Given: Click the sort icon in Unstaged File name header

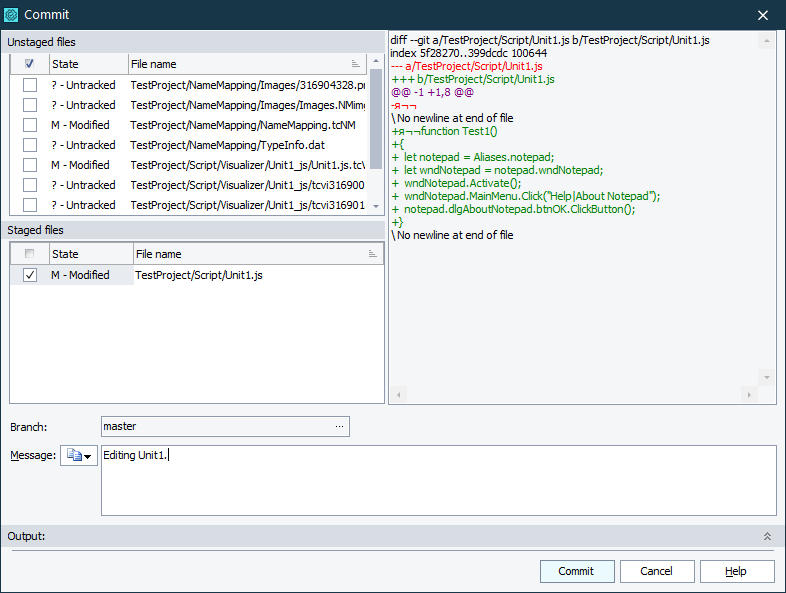Looking at the screenshot, I should coord(356,64).
